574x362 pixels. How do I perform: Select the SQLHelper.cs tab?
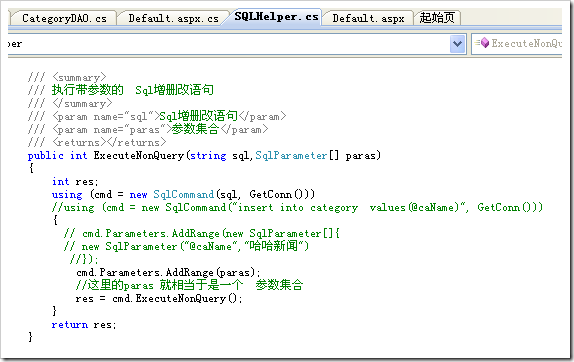click(276, 17)
